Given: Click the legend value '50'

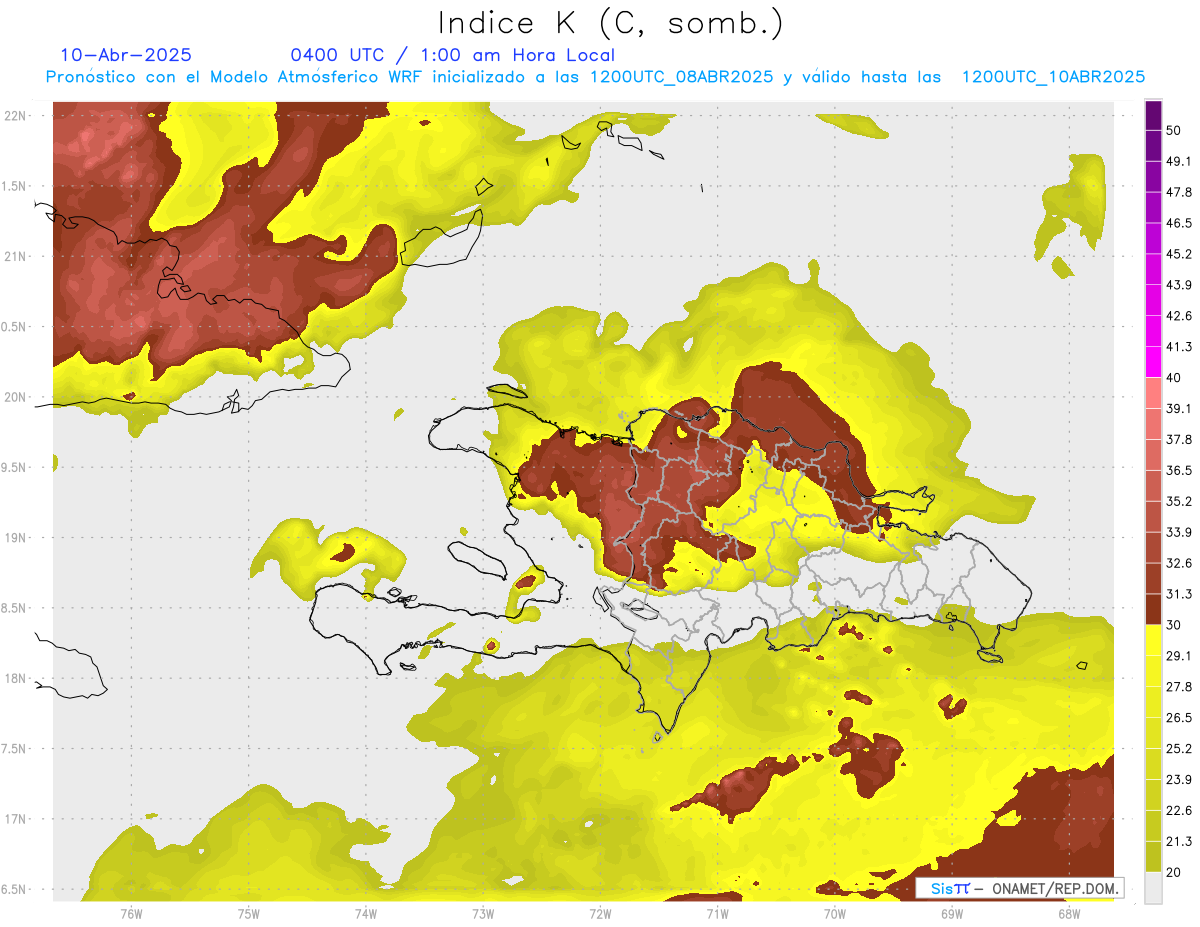Looking at the screenshot, I should click(1175, 131).
